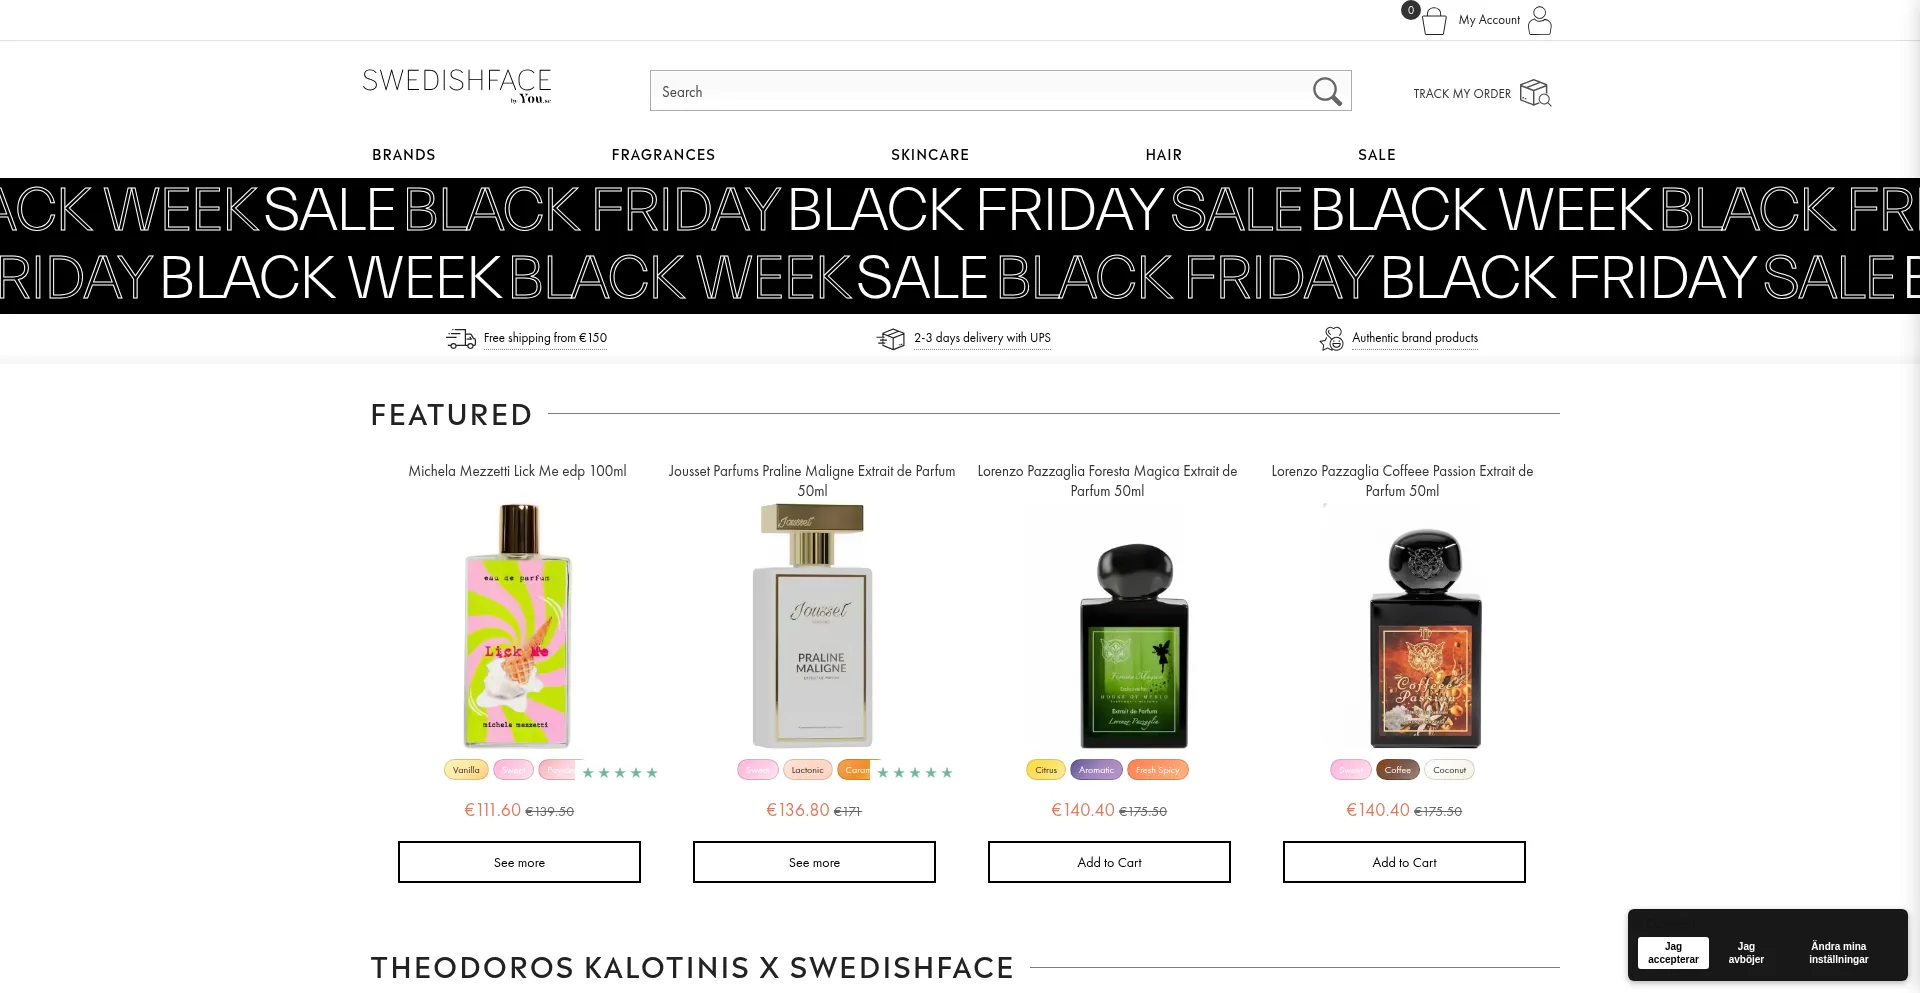The width and height of the screenshot is (1920, 993).
Task: Open the Praline Maligne bottle thumbnail
Action: coord(813,626)
